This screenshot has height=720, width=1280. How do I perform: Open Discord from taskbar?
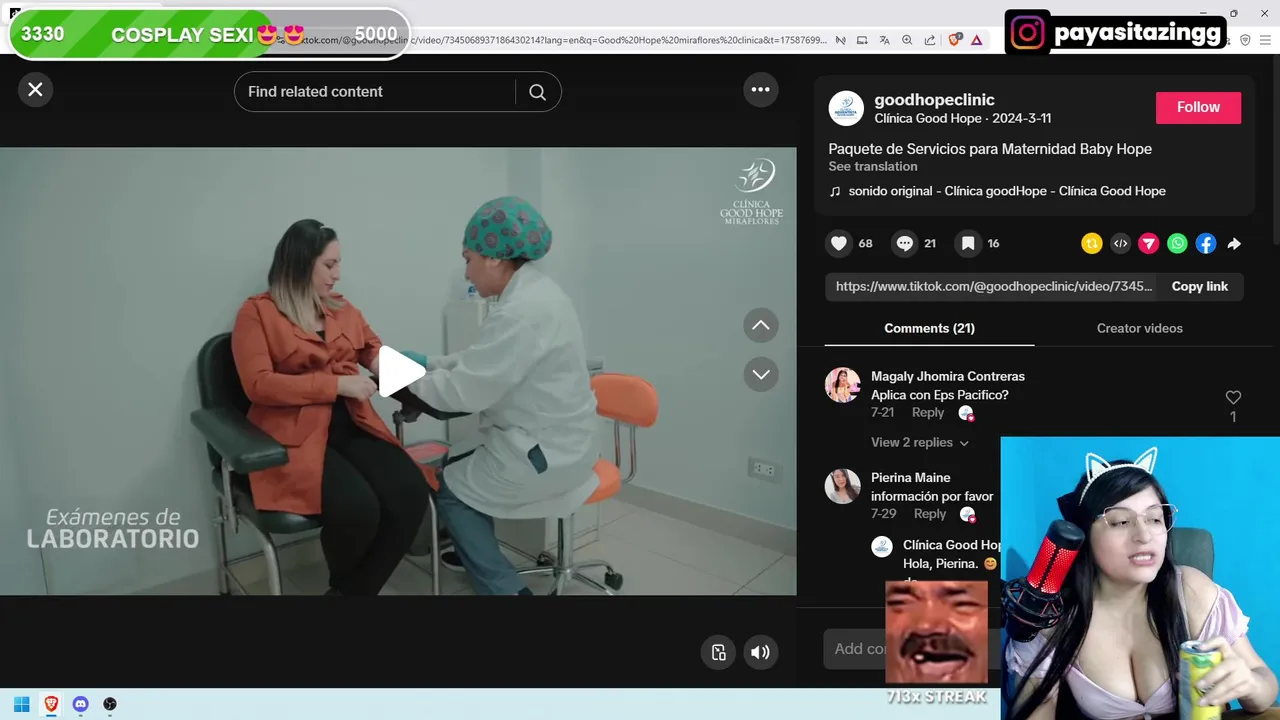click(x=80, y=704)
